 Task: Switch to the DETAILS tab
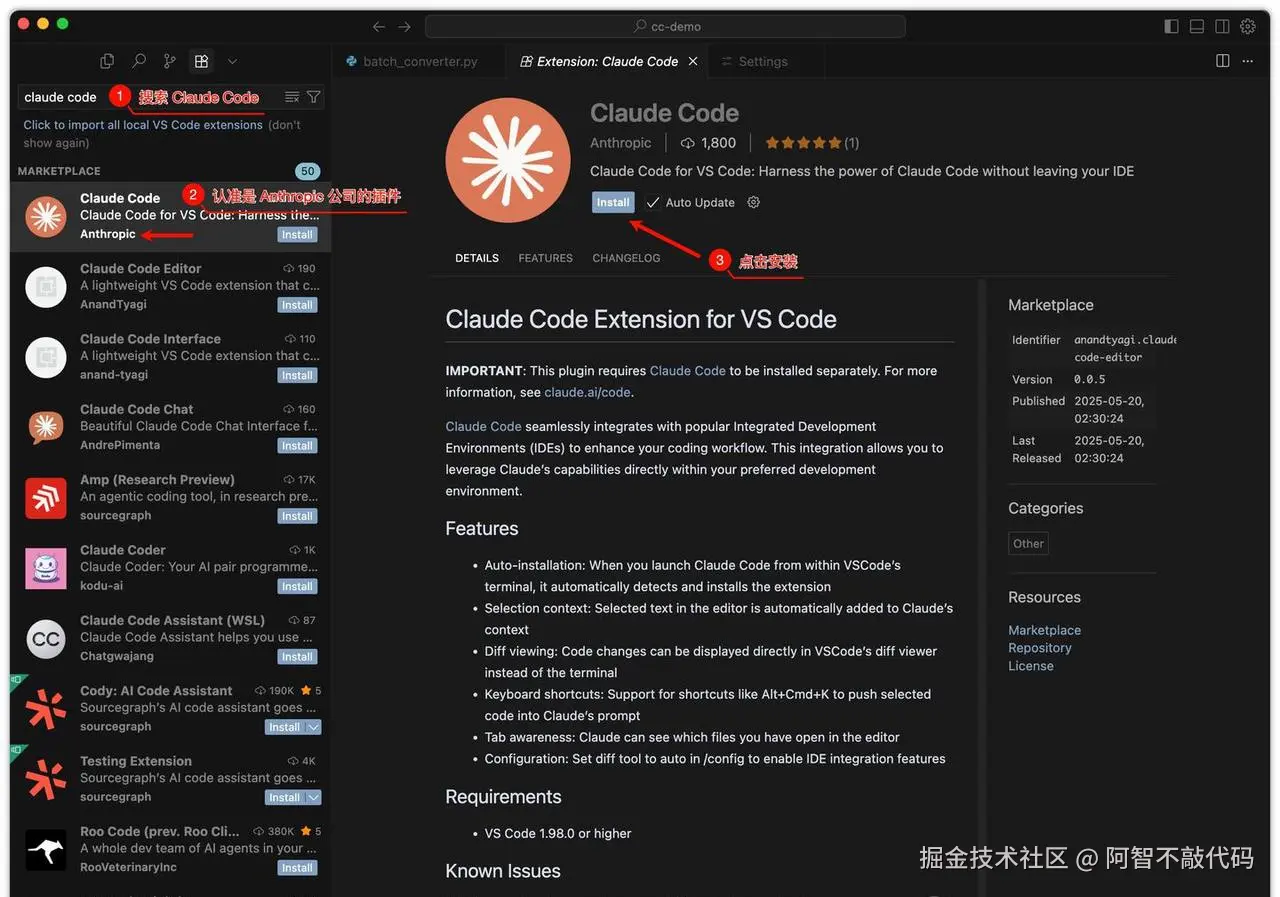[x=477, y=258]
